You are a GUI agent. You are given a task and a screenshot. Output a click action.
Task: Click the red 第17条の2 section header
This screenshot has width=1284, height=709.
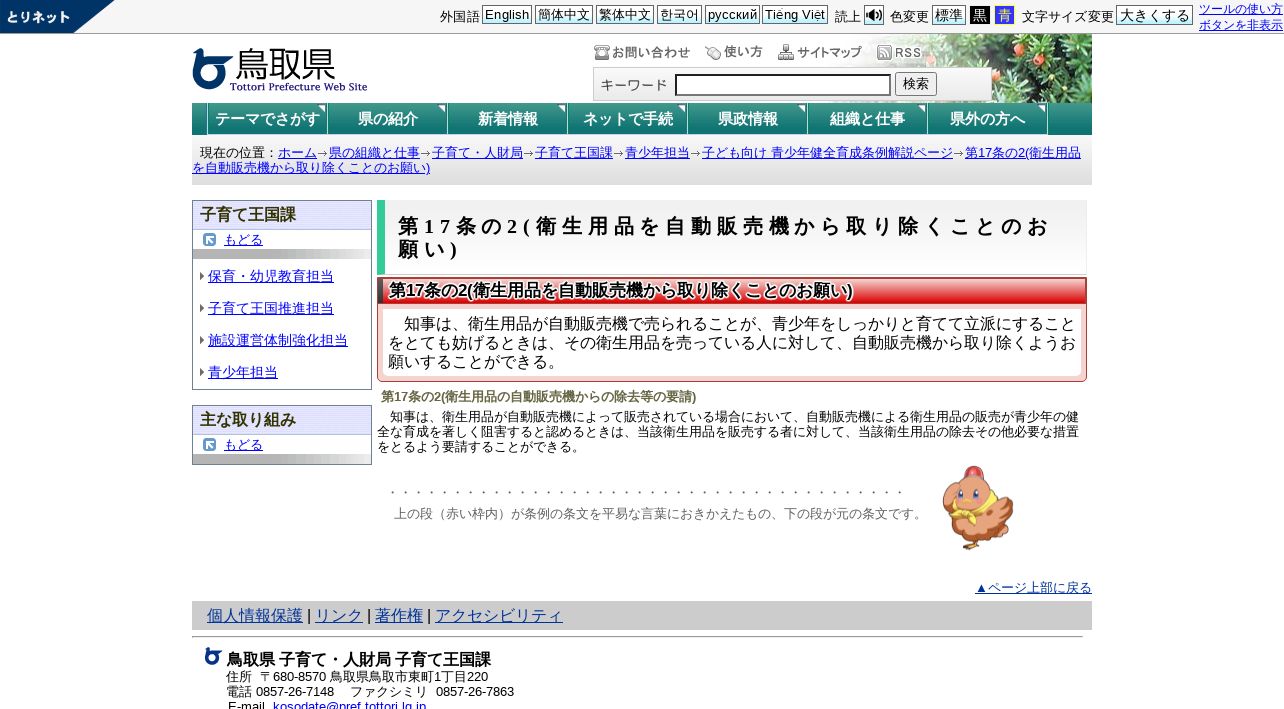tap(732, 291)
